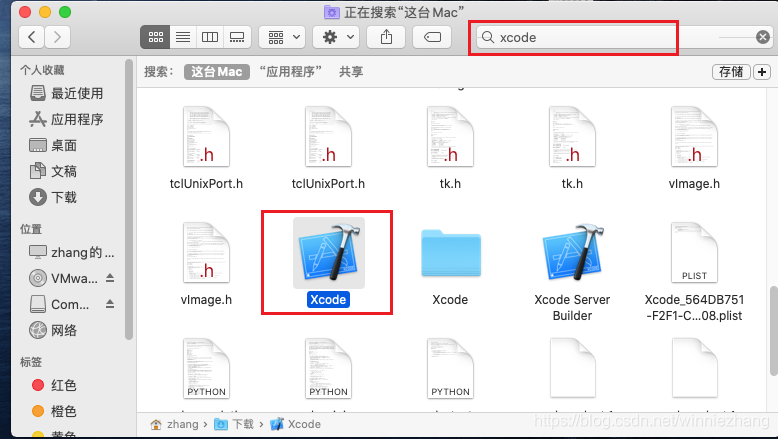Select the second tk.h file icon
Viewport: 778px width, 439px height.
pyautogui.click(x=572, y=136)
